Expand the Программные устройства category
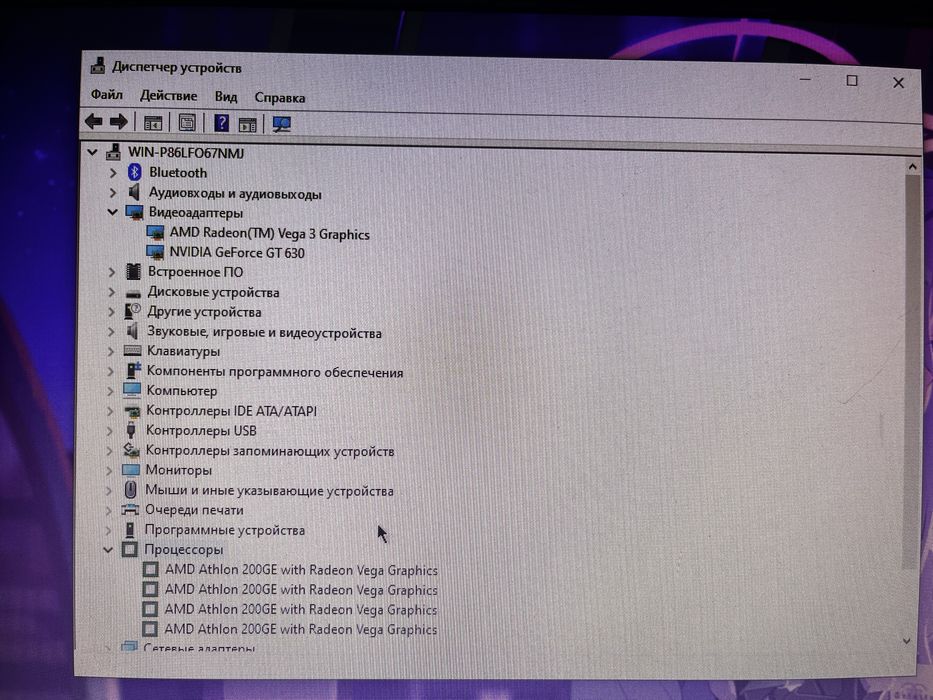933x700 pixels. click(108, 529)
